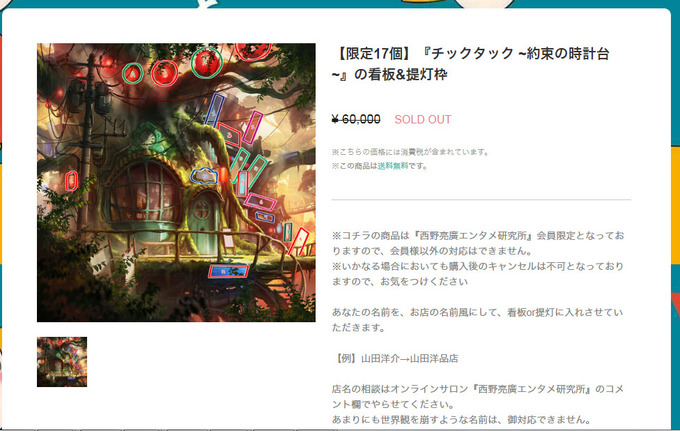The width and height of the screenshot is (680, 431).
Task: Click the notice beginning ※コチラの商品は『西野亮廣エンタメ研究所』
Action: 478,243
